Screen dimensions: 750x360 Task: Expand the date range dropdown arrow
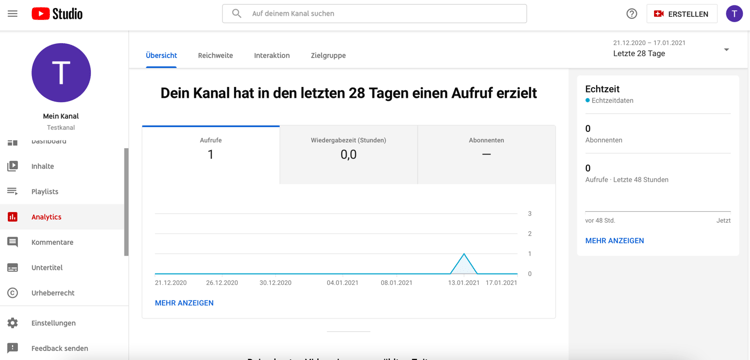[x=727, y=49]
